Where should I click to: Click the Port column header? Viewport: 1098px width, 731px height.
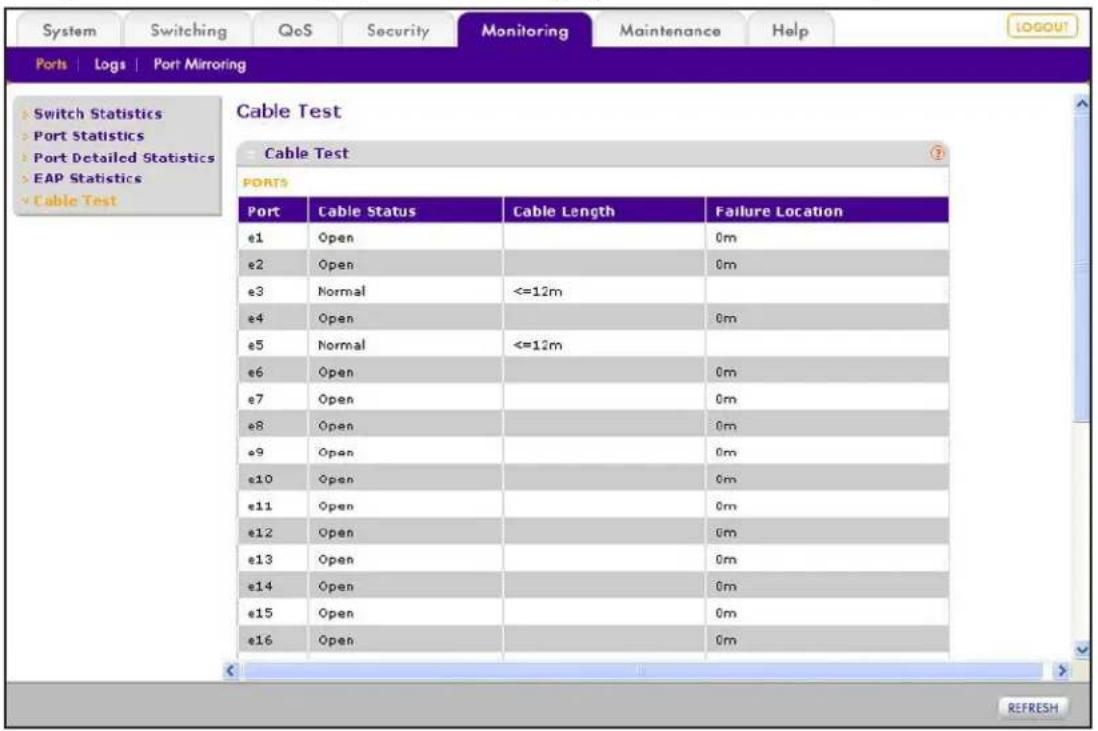click(273, 211)
